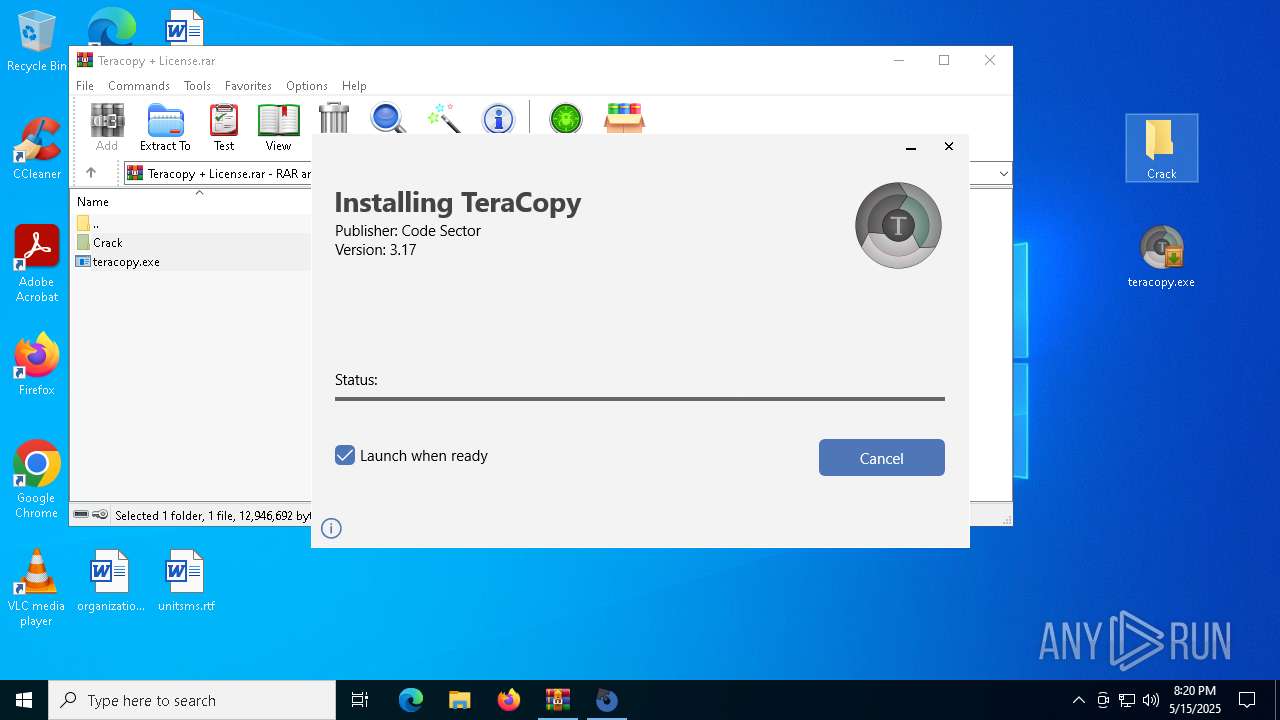Select the Recycle Bin desktop icon
This screenshot has height=720, width=1280.
pos(37,41)
